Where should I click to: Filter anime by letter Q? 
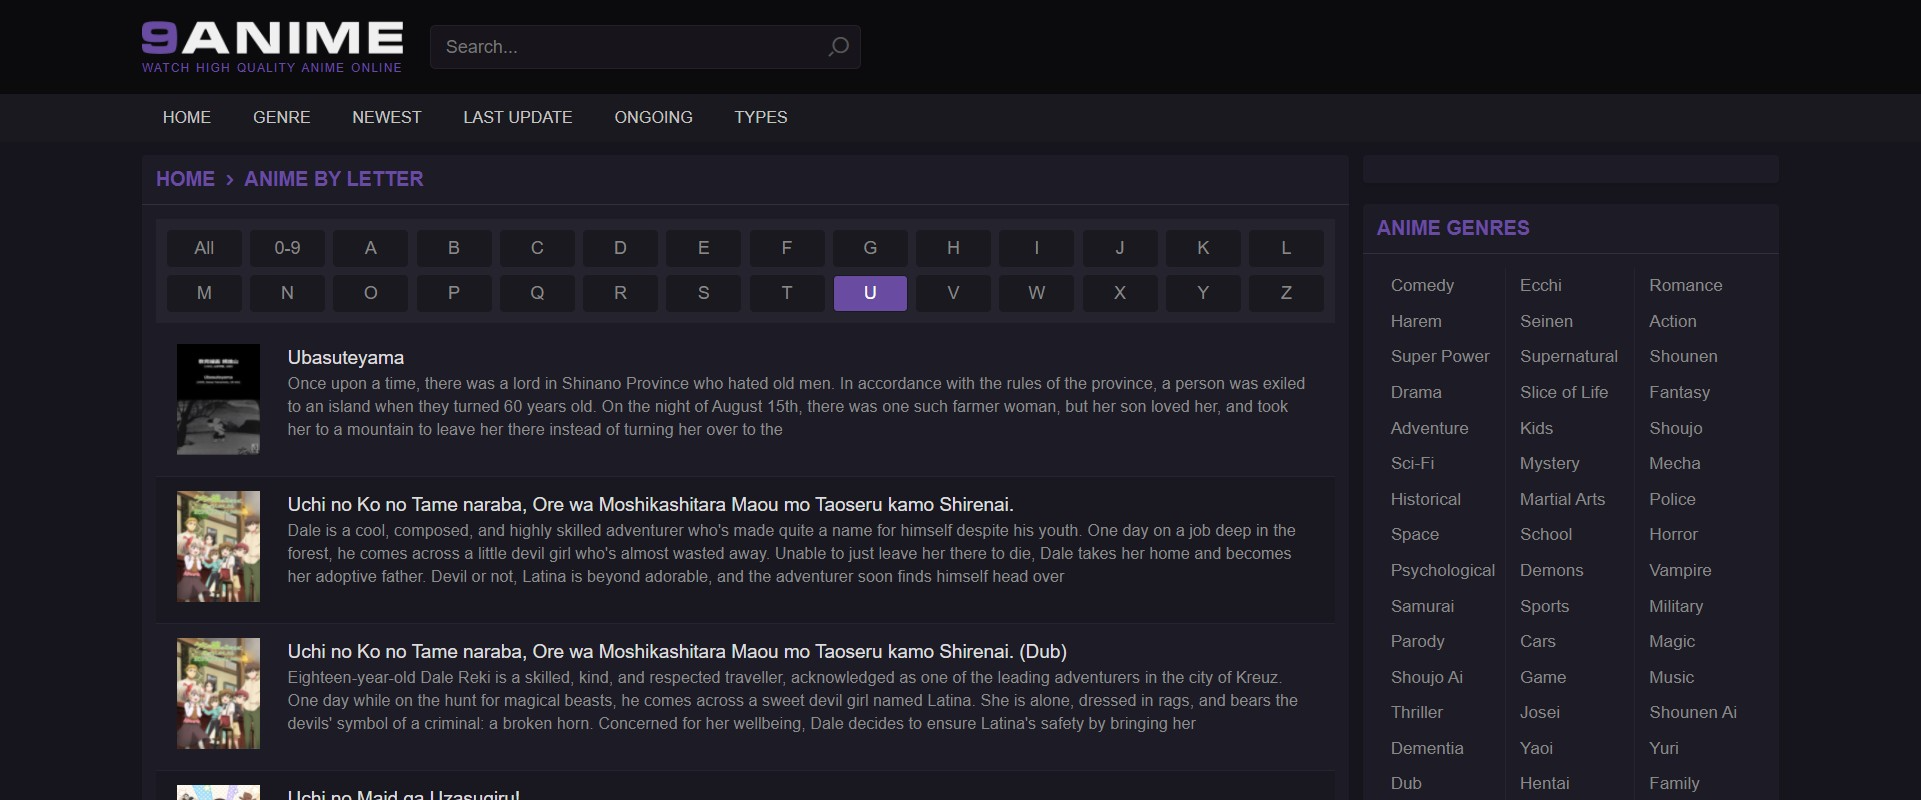click(x=537, y=293)
